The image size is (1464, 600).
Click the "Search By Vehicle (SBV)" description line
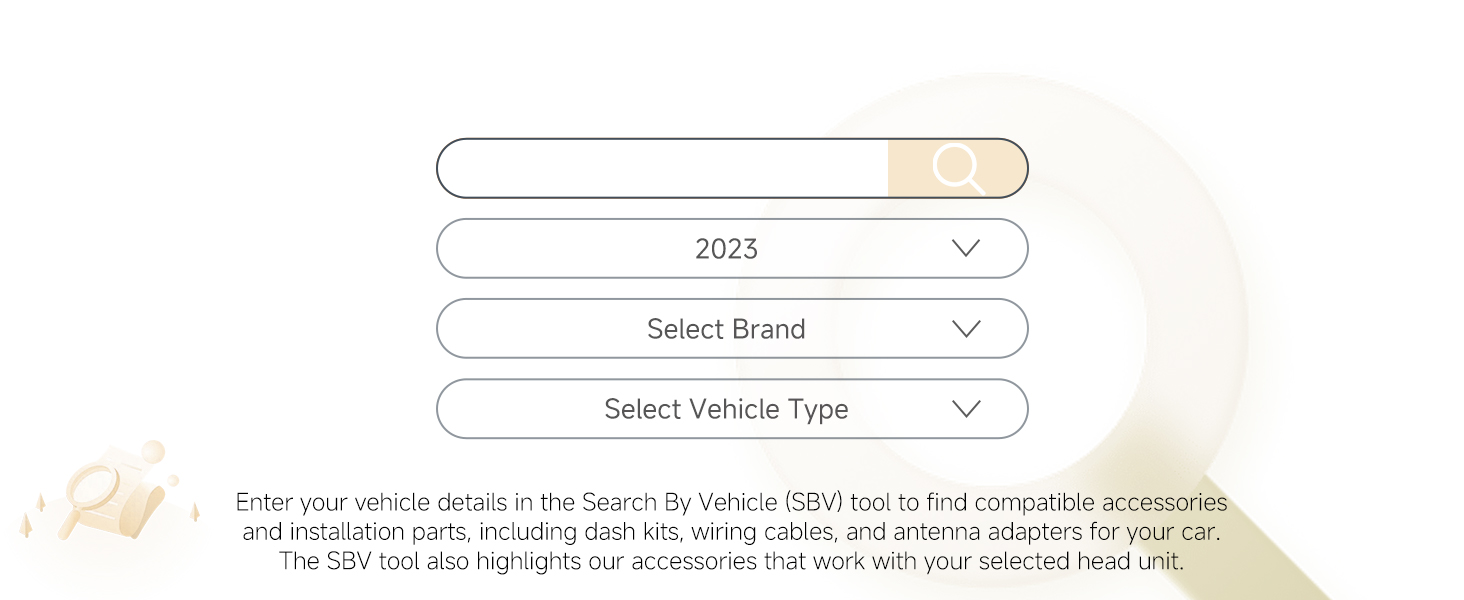732,502
